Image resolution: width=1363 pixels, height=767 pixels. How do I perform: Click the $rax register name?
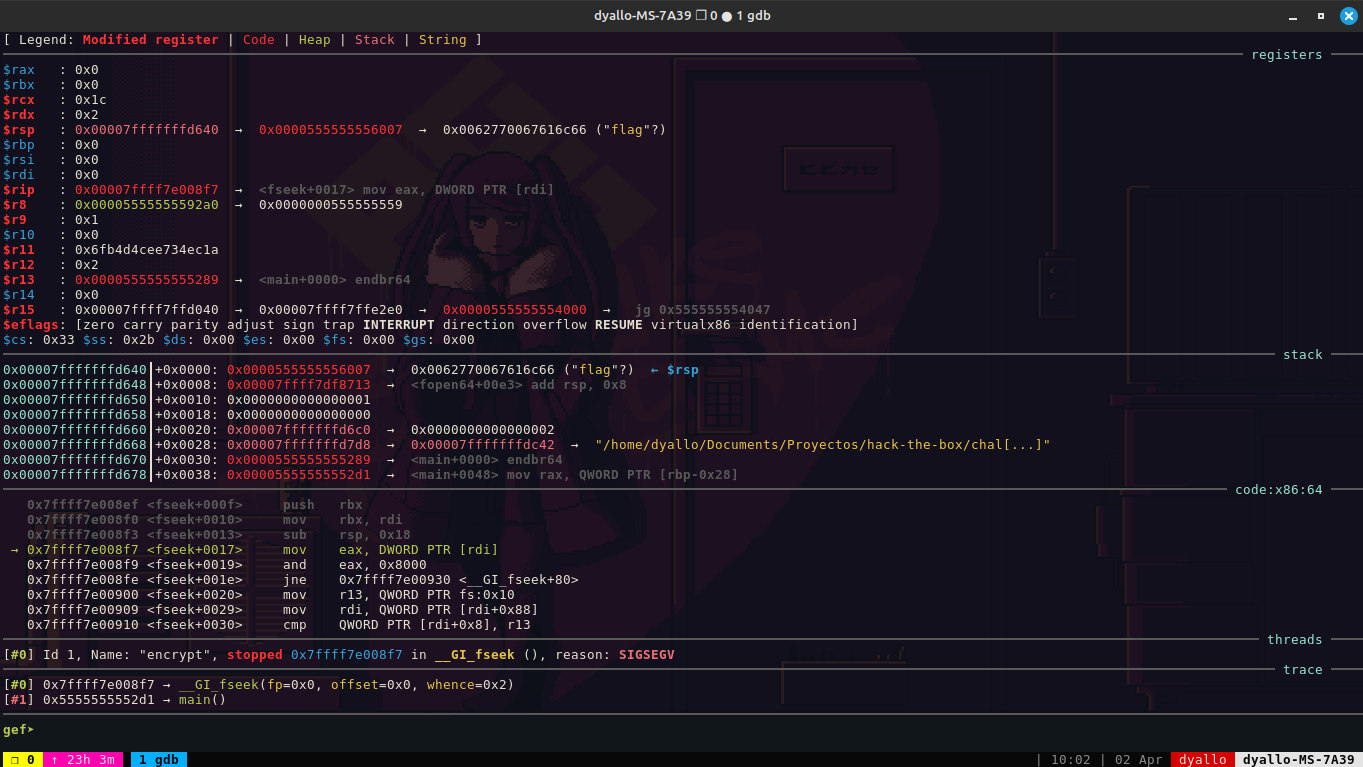(x=18, y=70)
